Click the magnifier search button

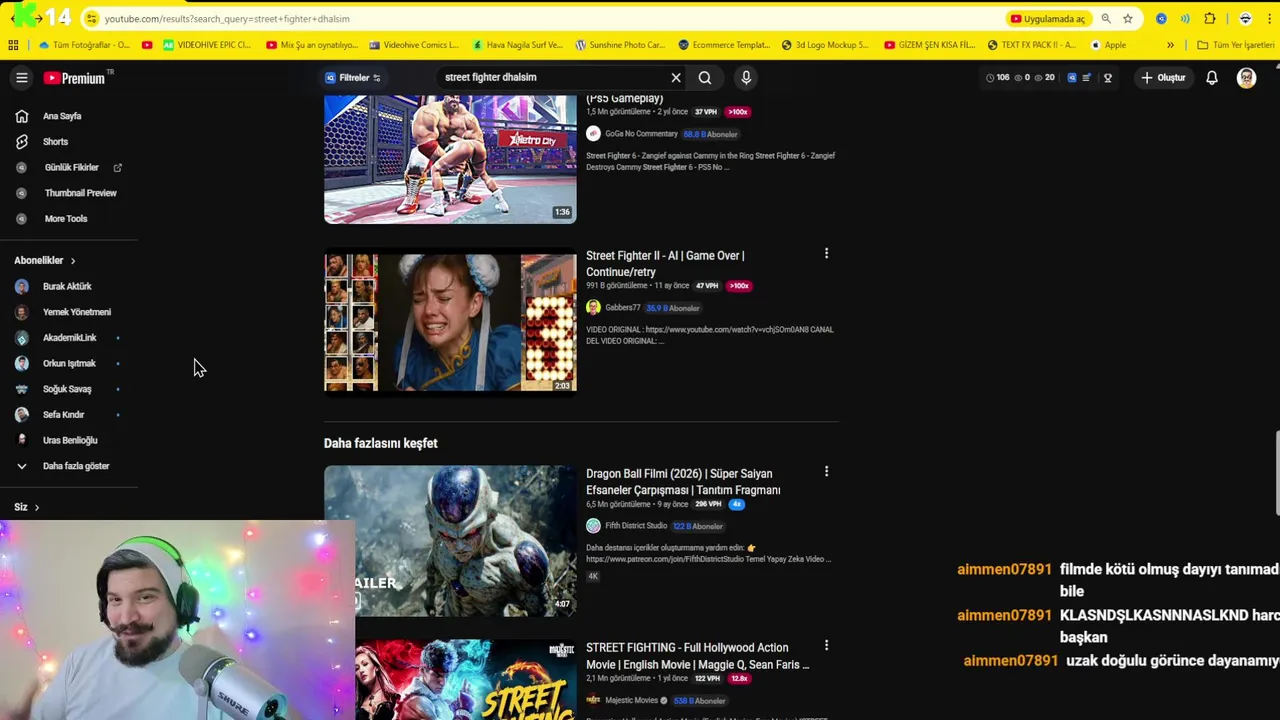pos(705,78)
